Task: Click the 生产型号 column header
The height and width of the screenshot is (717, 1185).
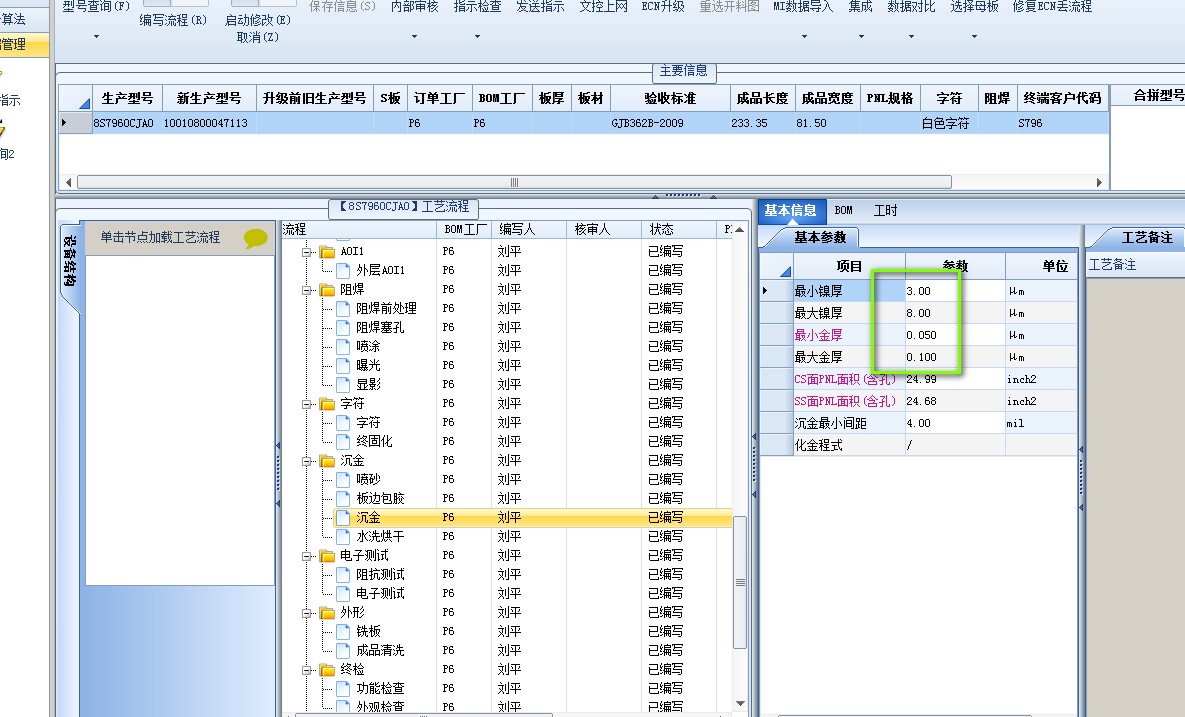Action: [127, 98]
